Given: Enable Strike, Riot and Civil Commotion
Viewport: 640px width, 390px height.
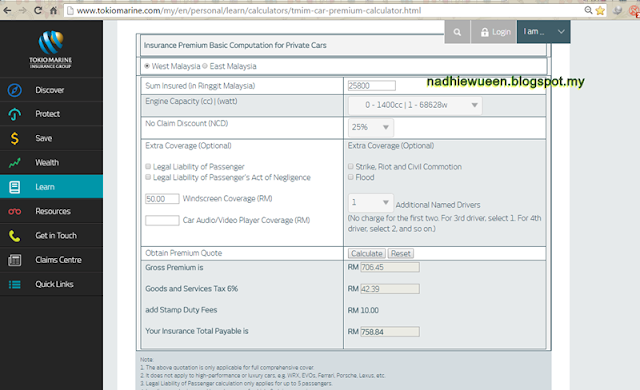Looking at the screenshot, I should point(351,166).
